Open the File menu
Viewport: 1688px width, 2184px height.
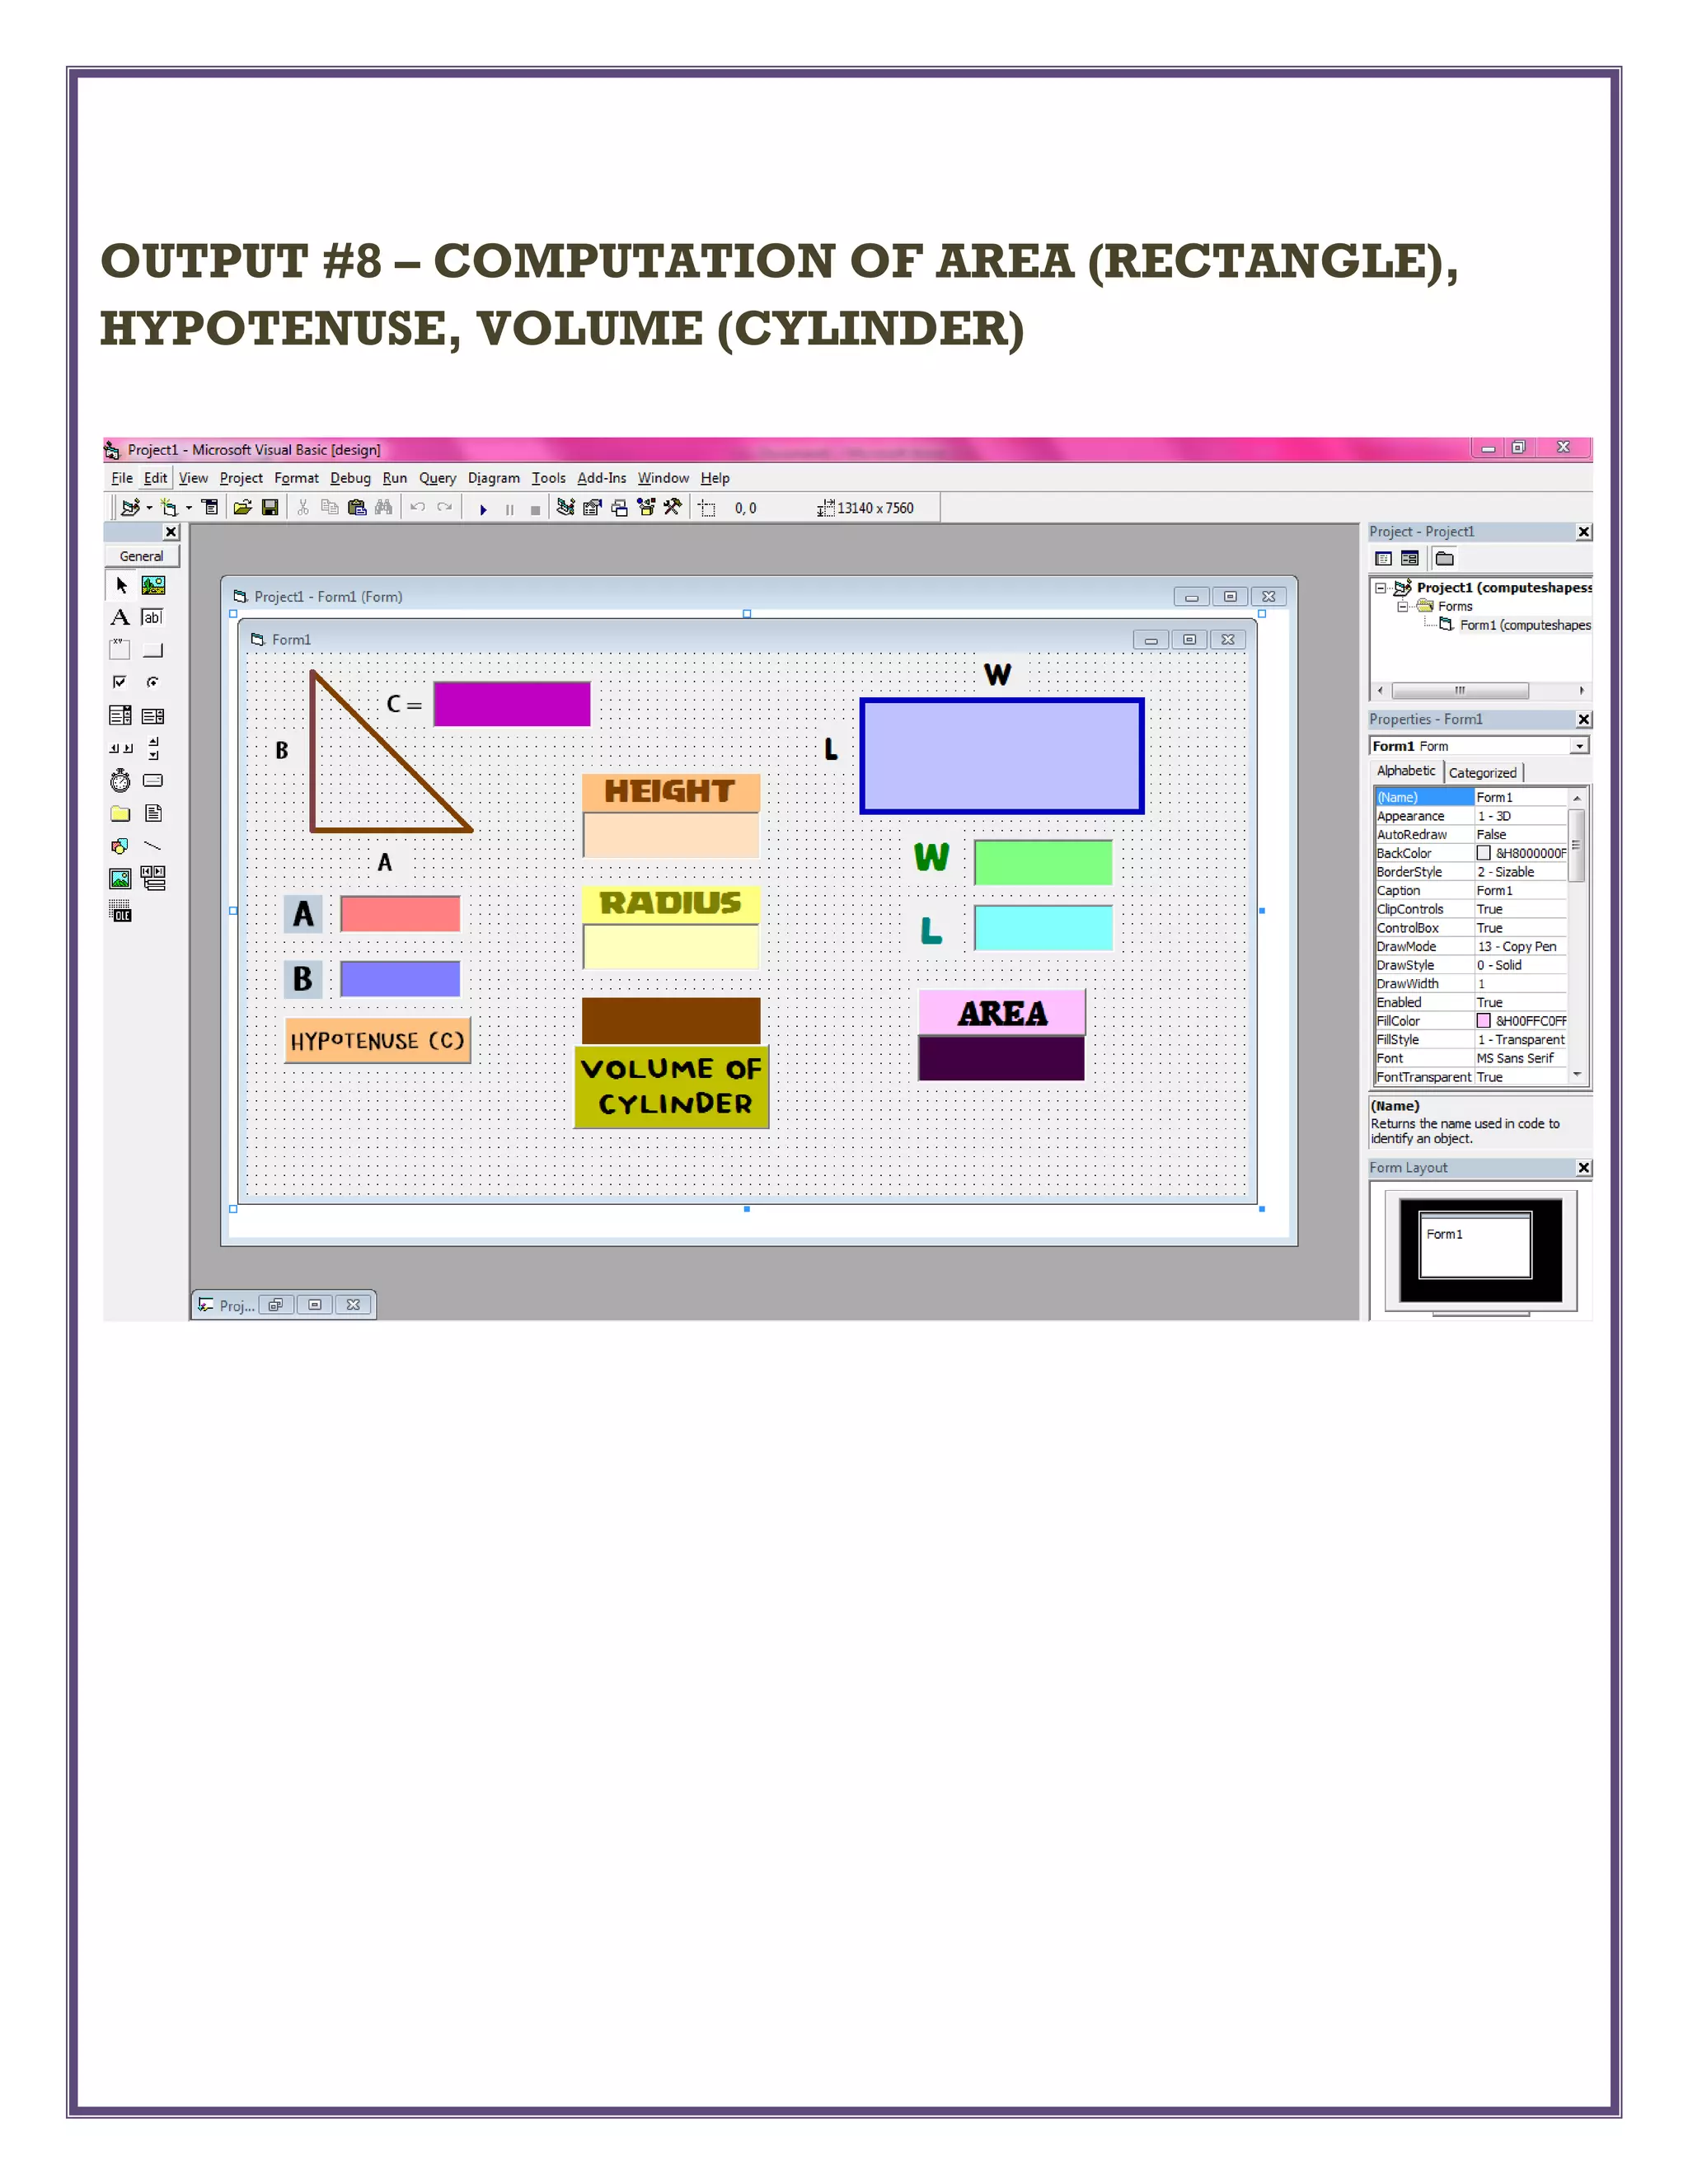(122, 478)
